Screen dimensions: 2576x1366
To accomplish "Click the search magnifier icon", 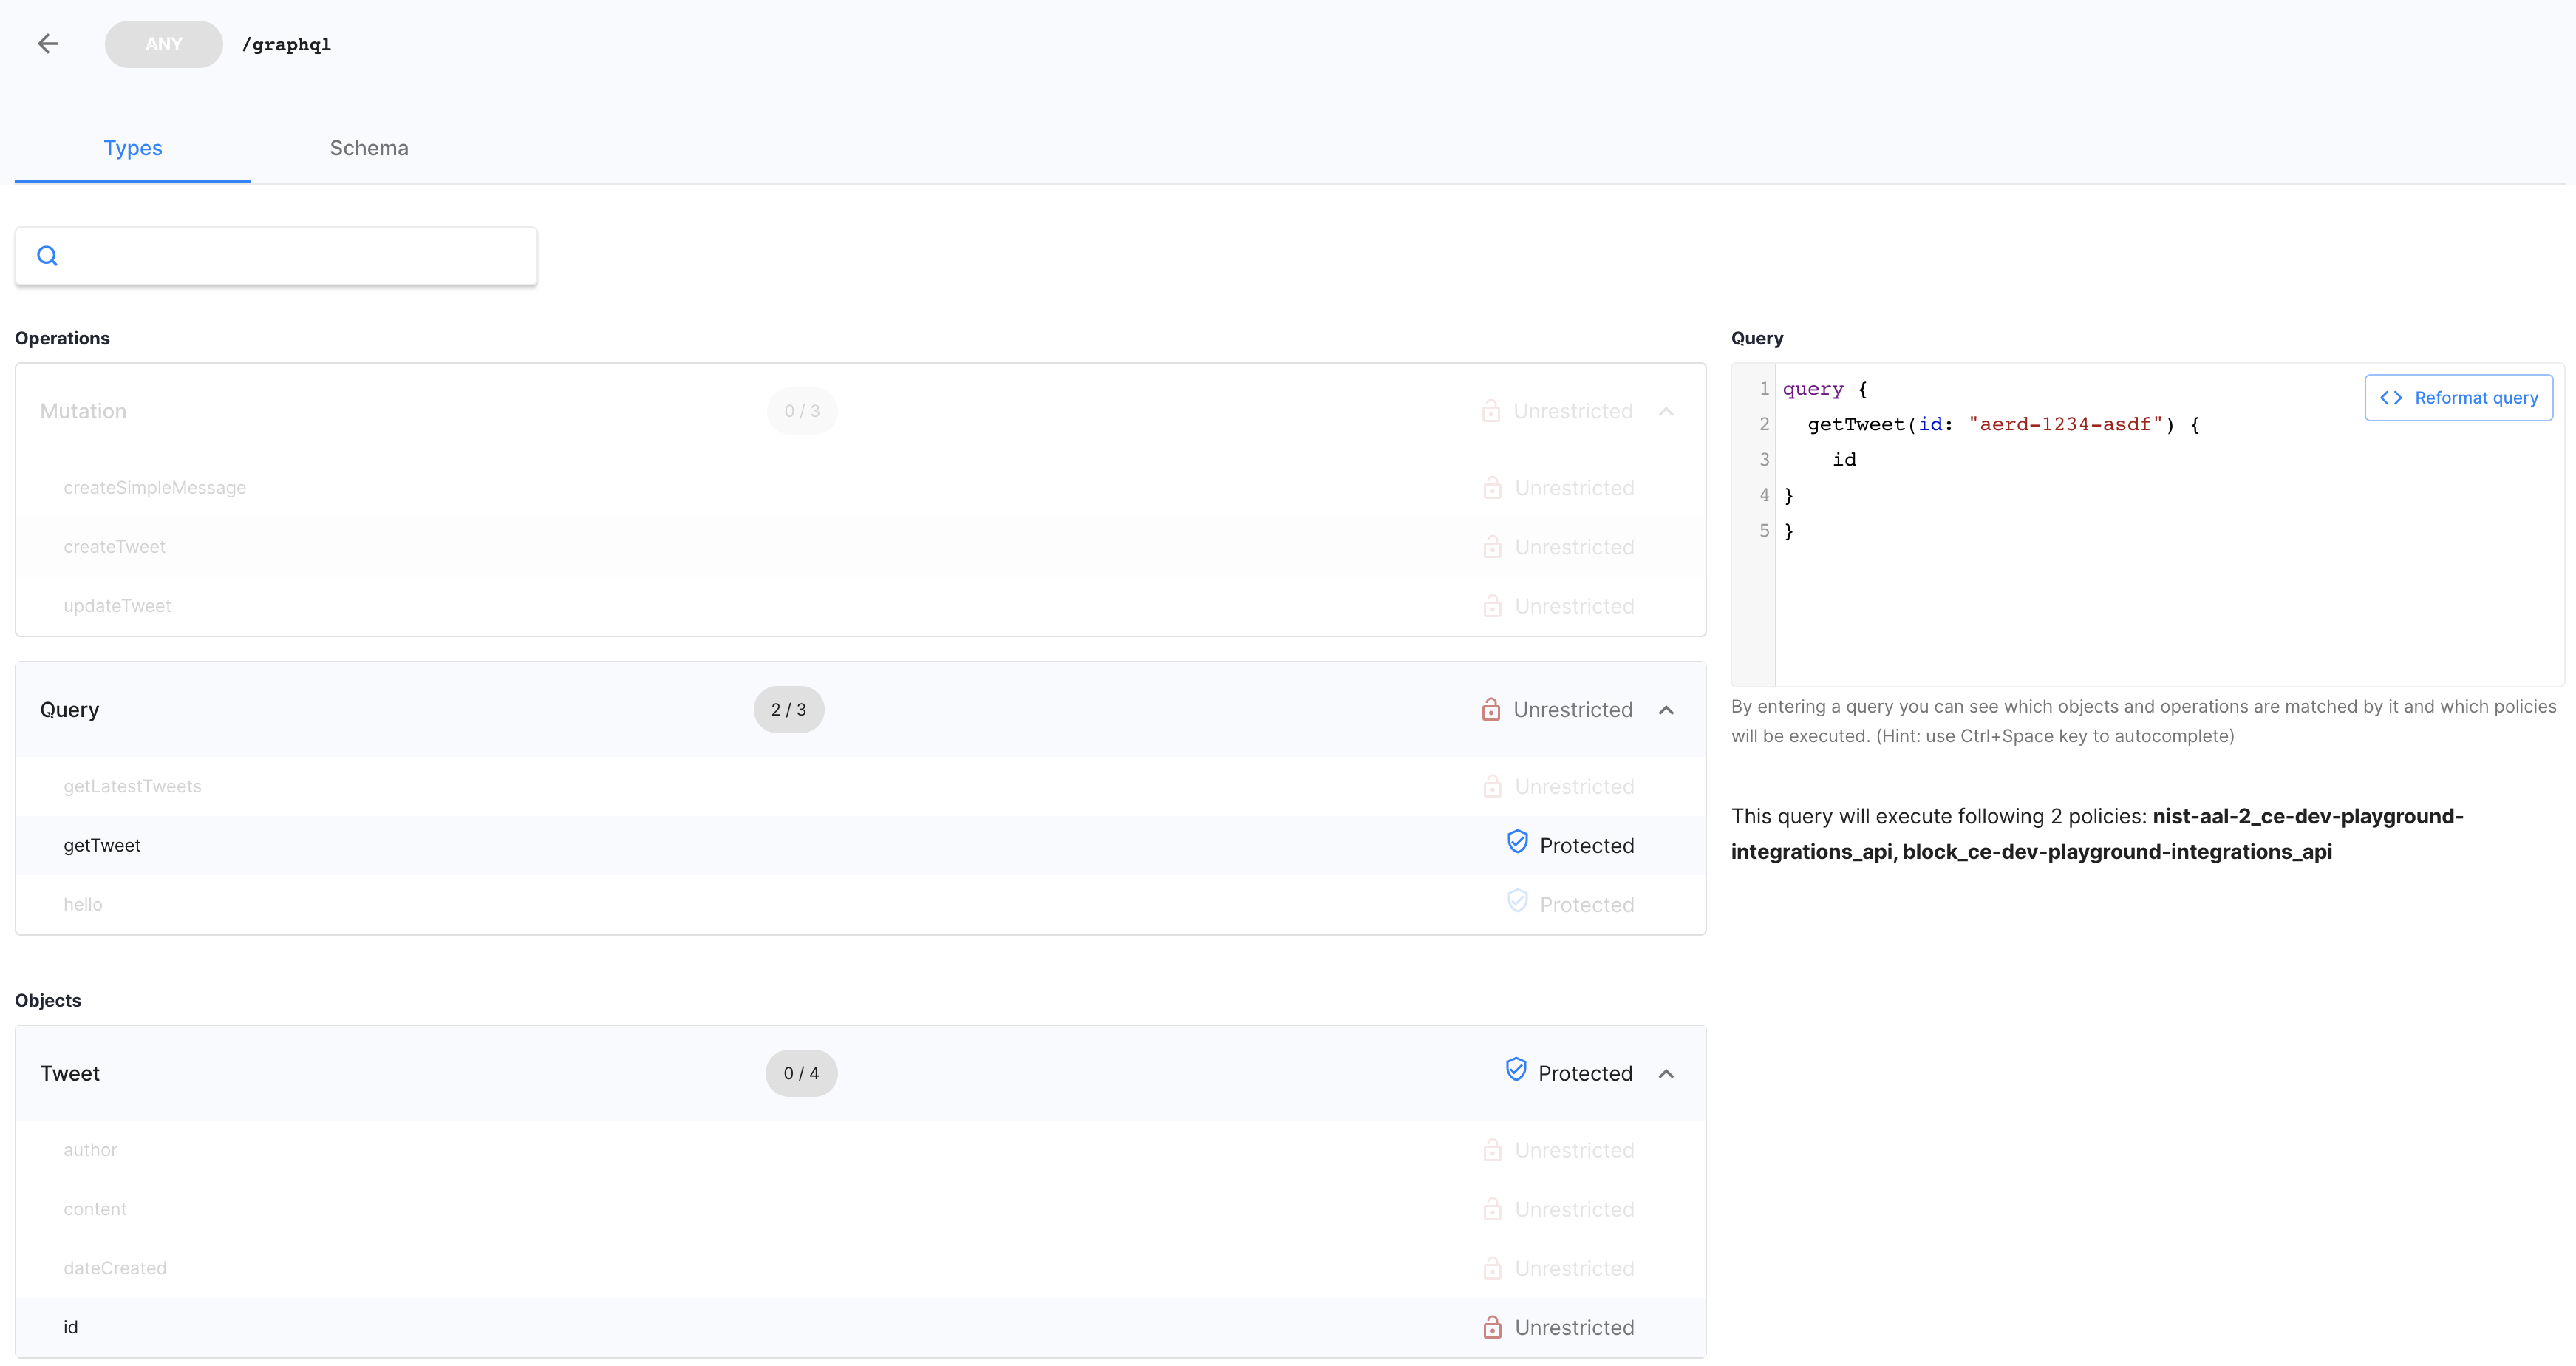I will (x=47, y=256).
